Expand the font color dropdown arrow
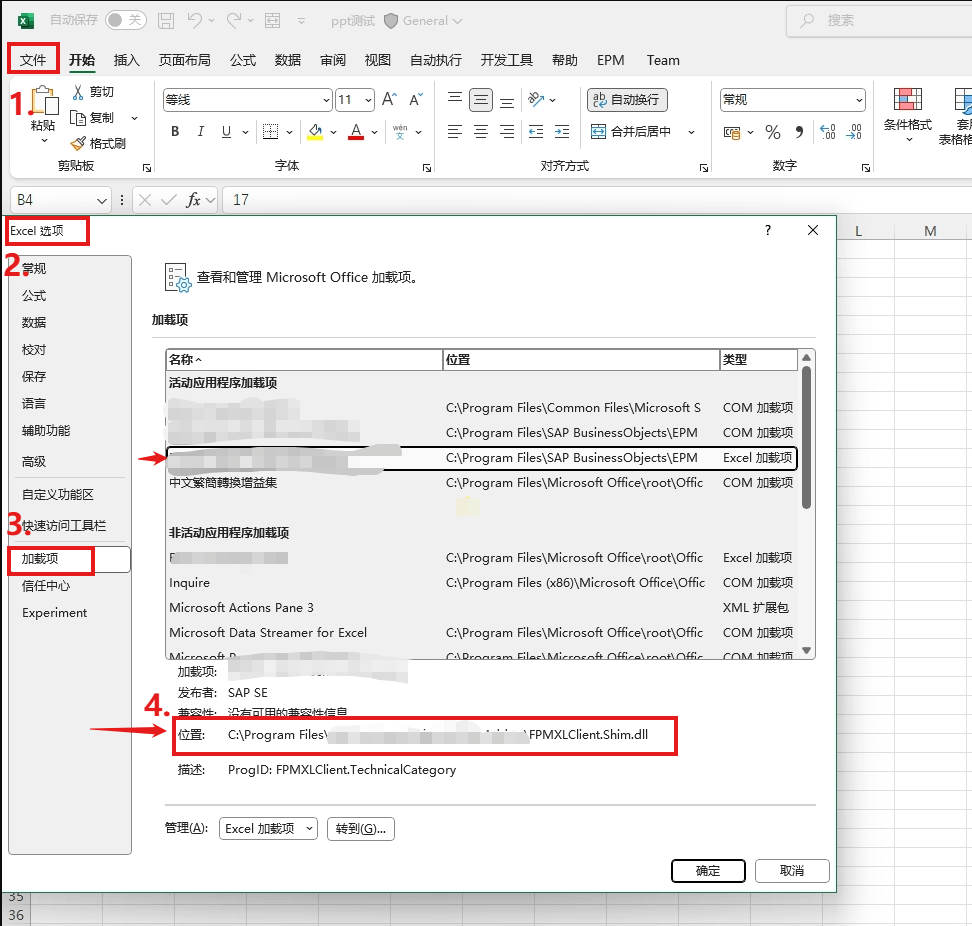Image resolution: width=972 pixels, height=926 pixels. tap(374, 132)
